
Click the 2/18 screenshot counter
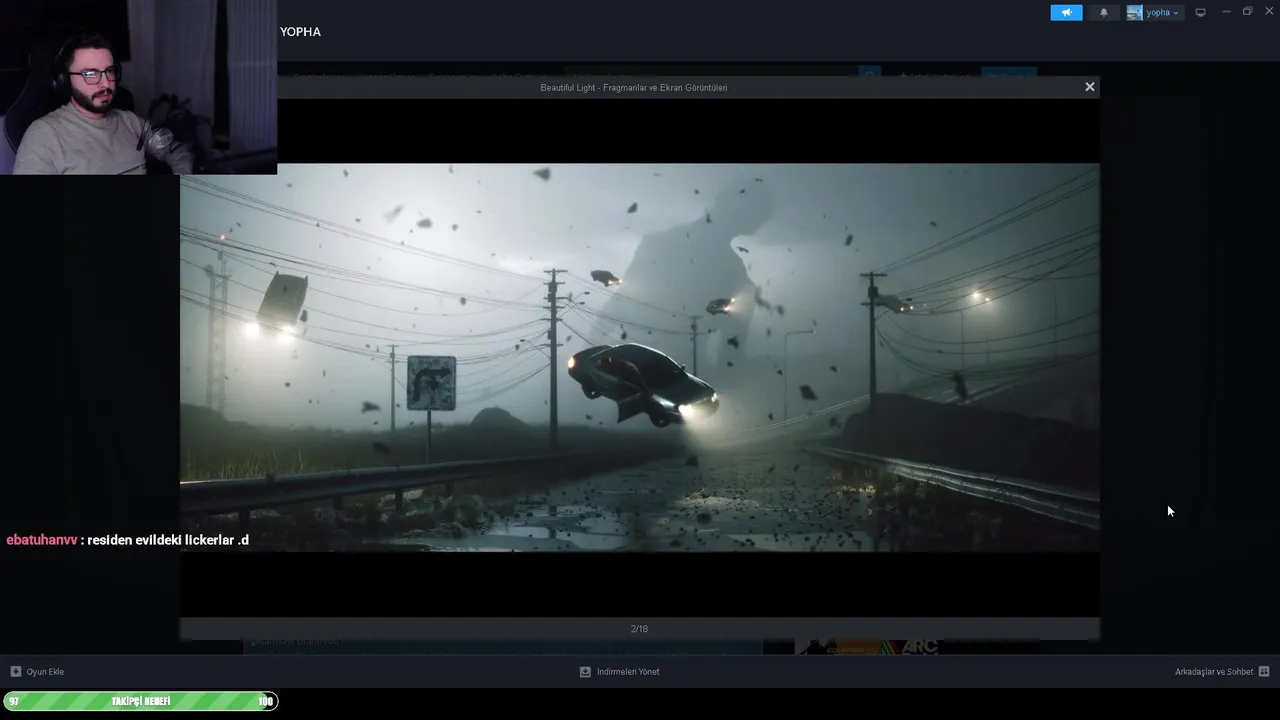click(640, 629)
